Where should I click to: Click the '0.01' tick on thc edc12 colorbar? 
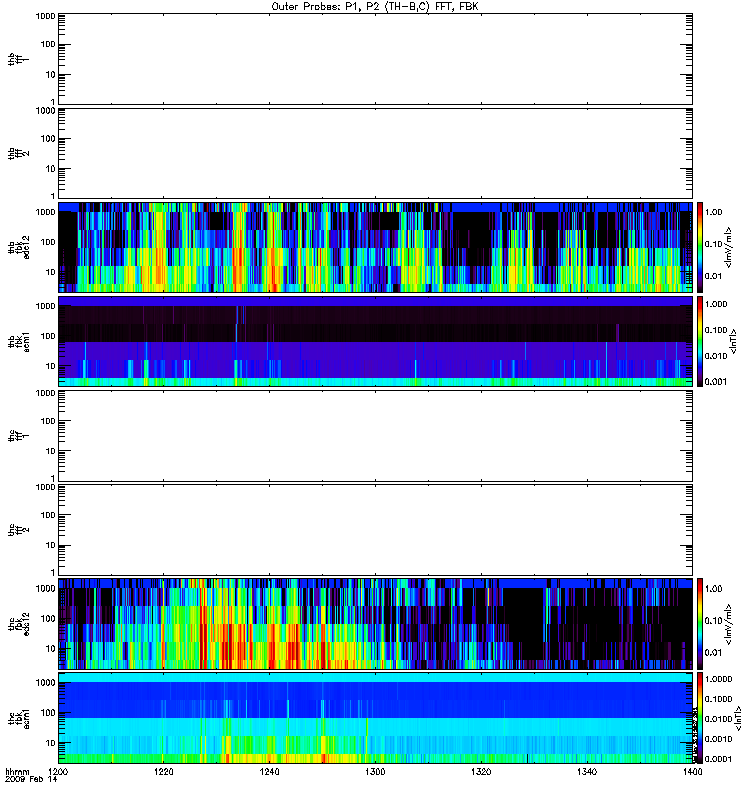pyautogui.click(x=714, y=653)
